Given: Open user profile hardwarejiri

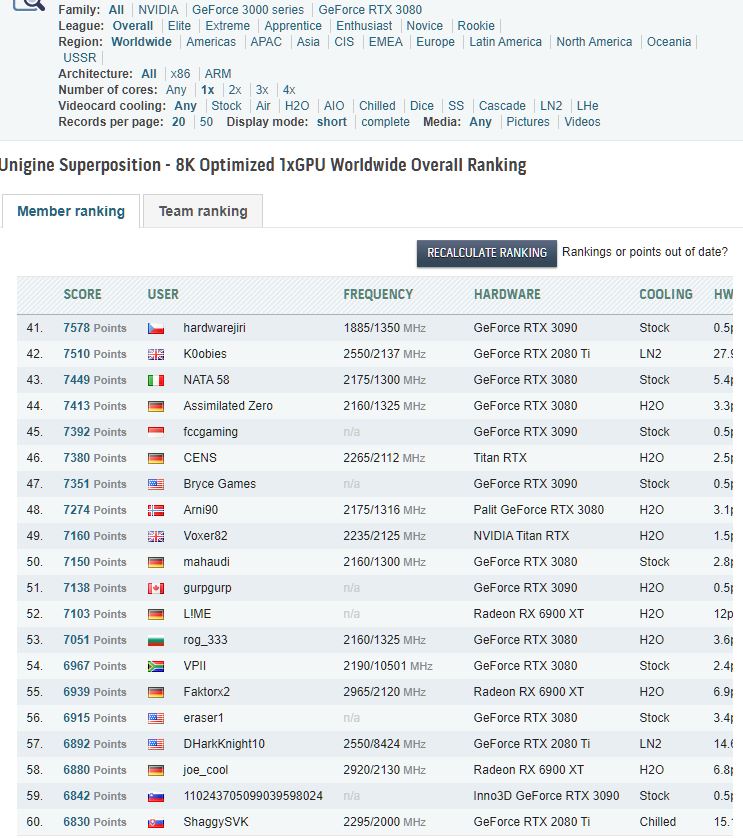Looking at the screenshot, I should [215, 328].
